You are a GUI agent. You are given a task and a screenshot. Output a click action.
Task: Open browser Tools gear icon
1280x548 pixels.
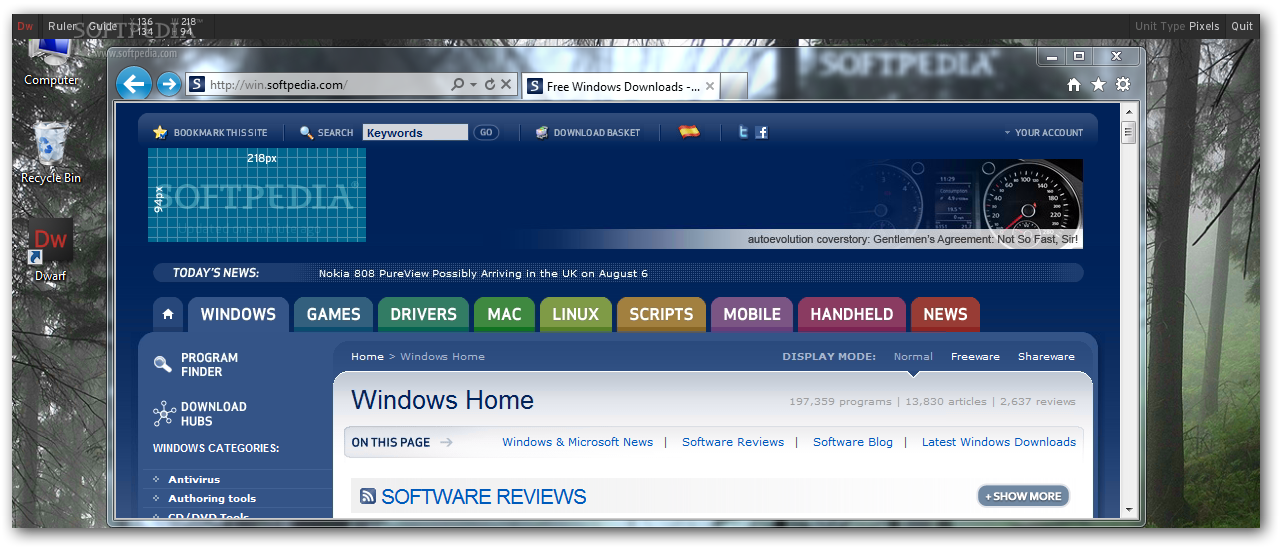click(1123, 85)
